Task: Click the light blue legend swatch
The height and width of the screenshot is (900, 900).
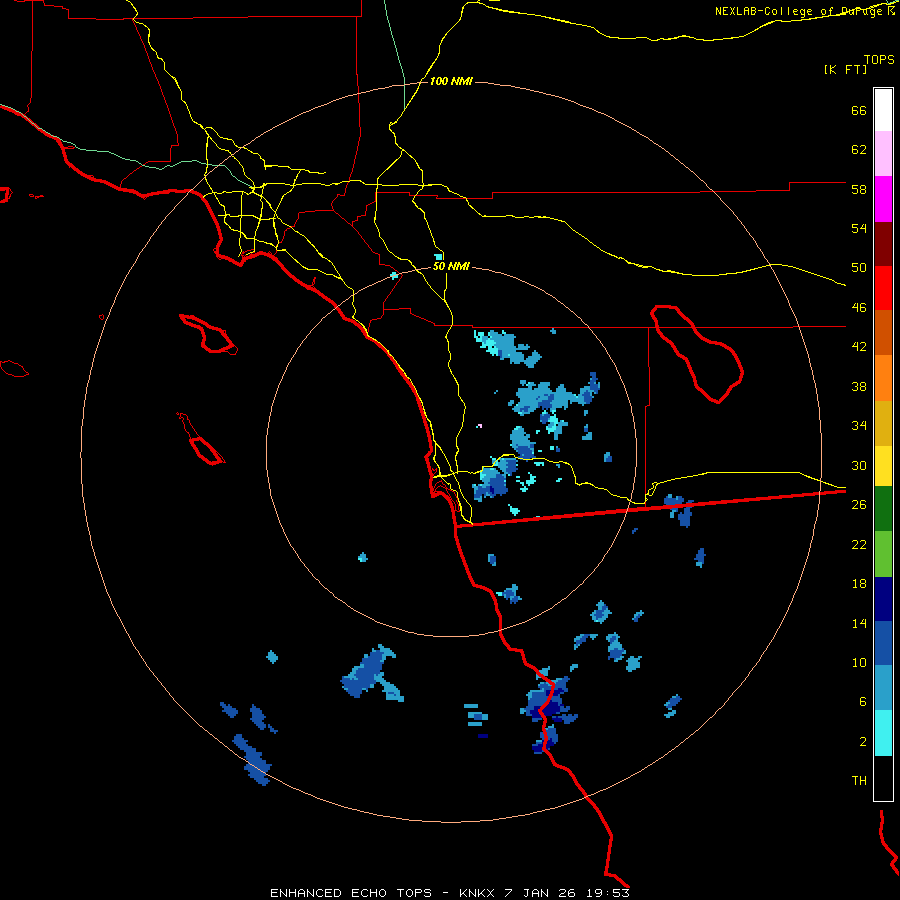Action: [x=883, y=688]
